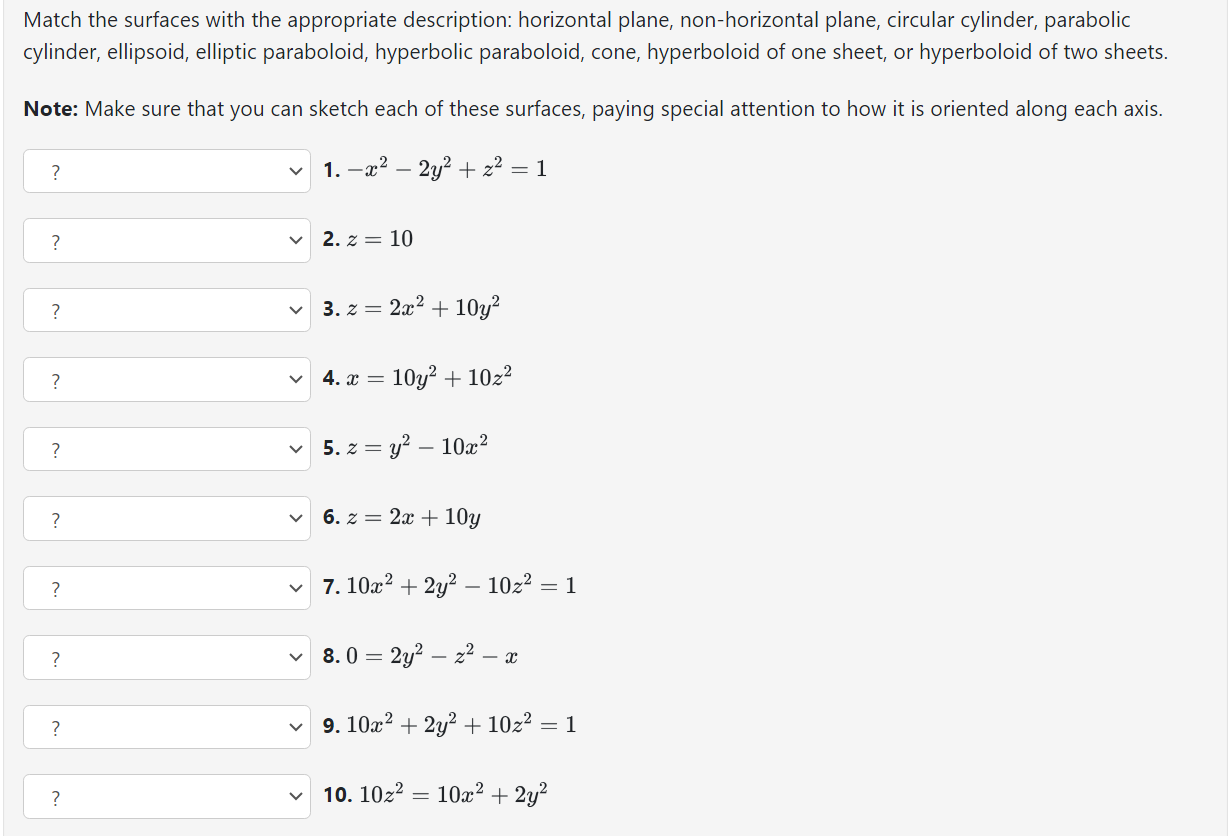1228x836 pixels.
Task: Open the dropdown for 0 = 2y² − z² − x
Action: click(166, 657)
